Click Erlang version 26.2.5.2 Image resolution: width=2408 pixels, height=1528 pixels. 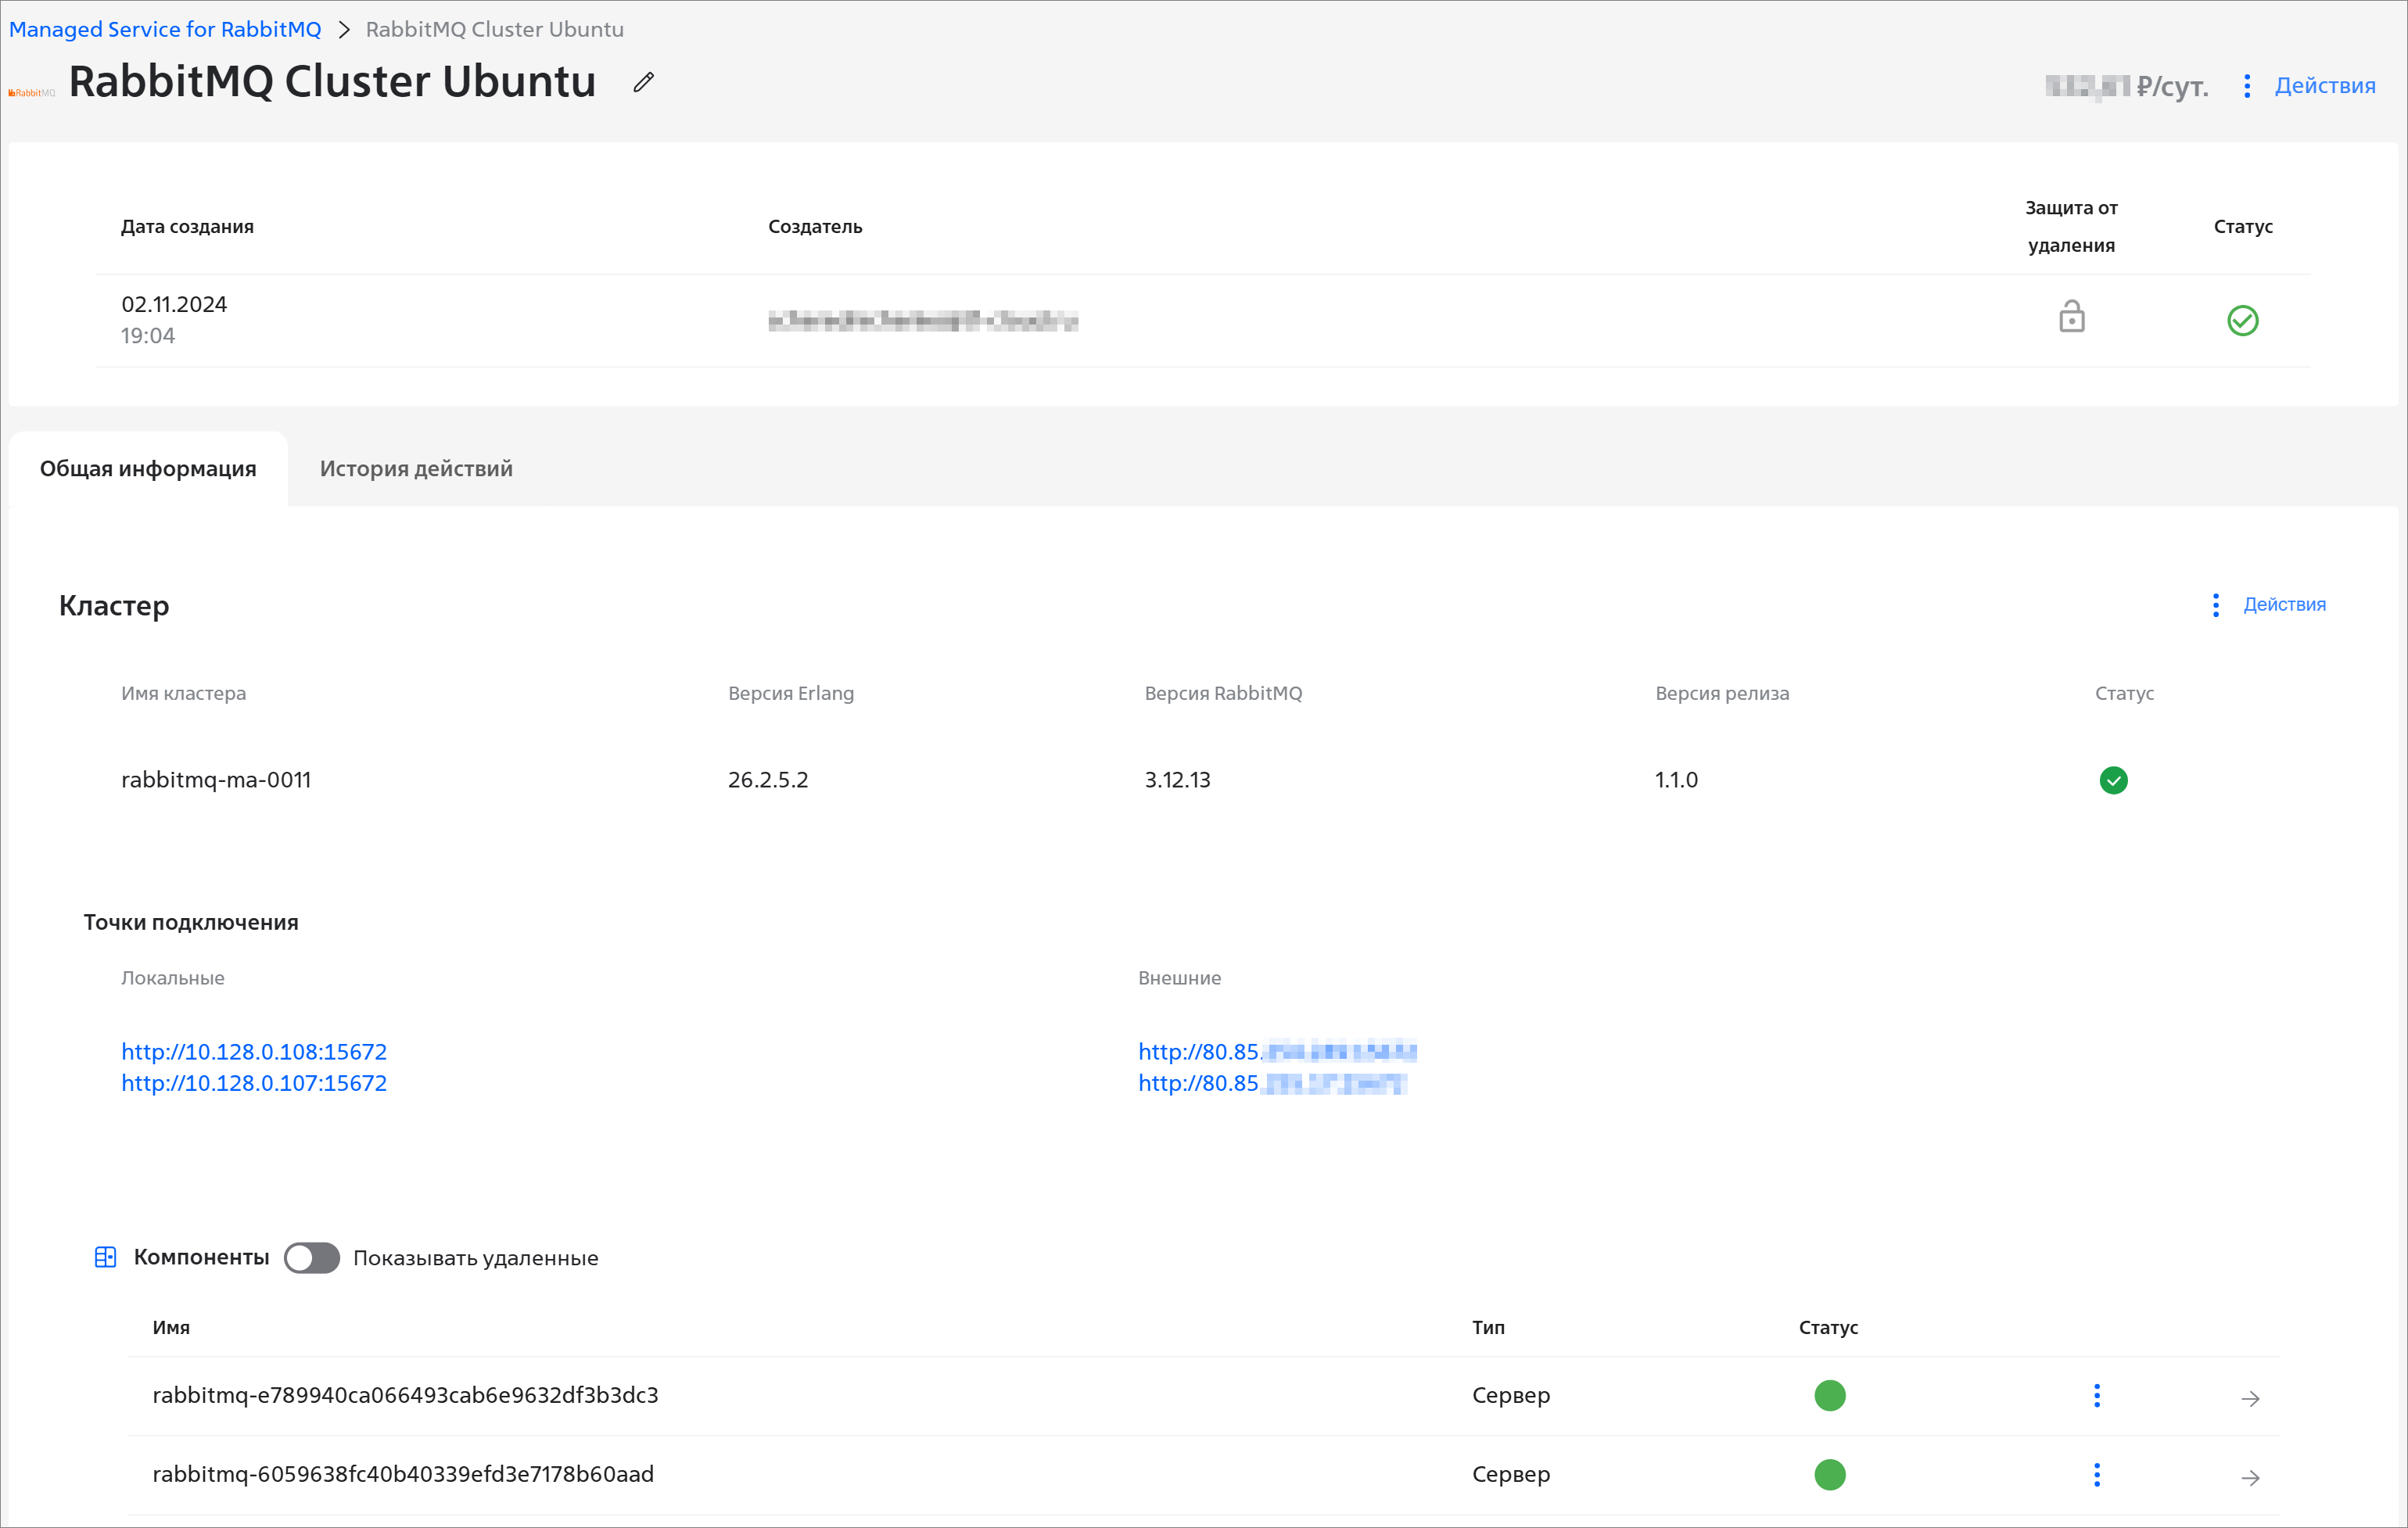(768, 780)
